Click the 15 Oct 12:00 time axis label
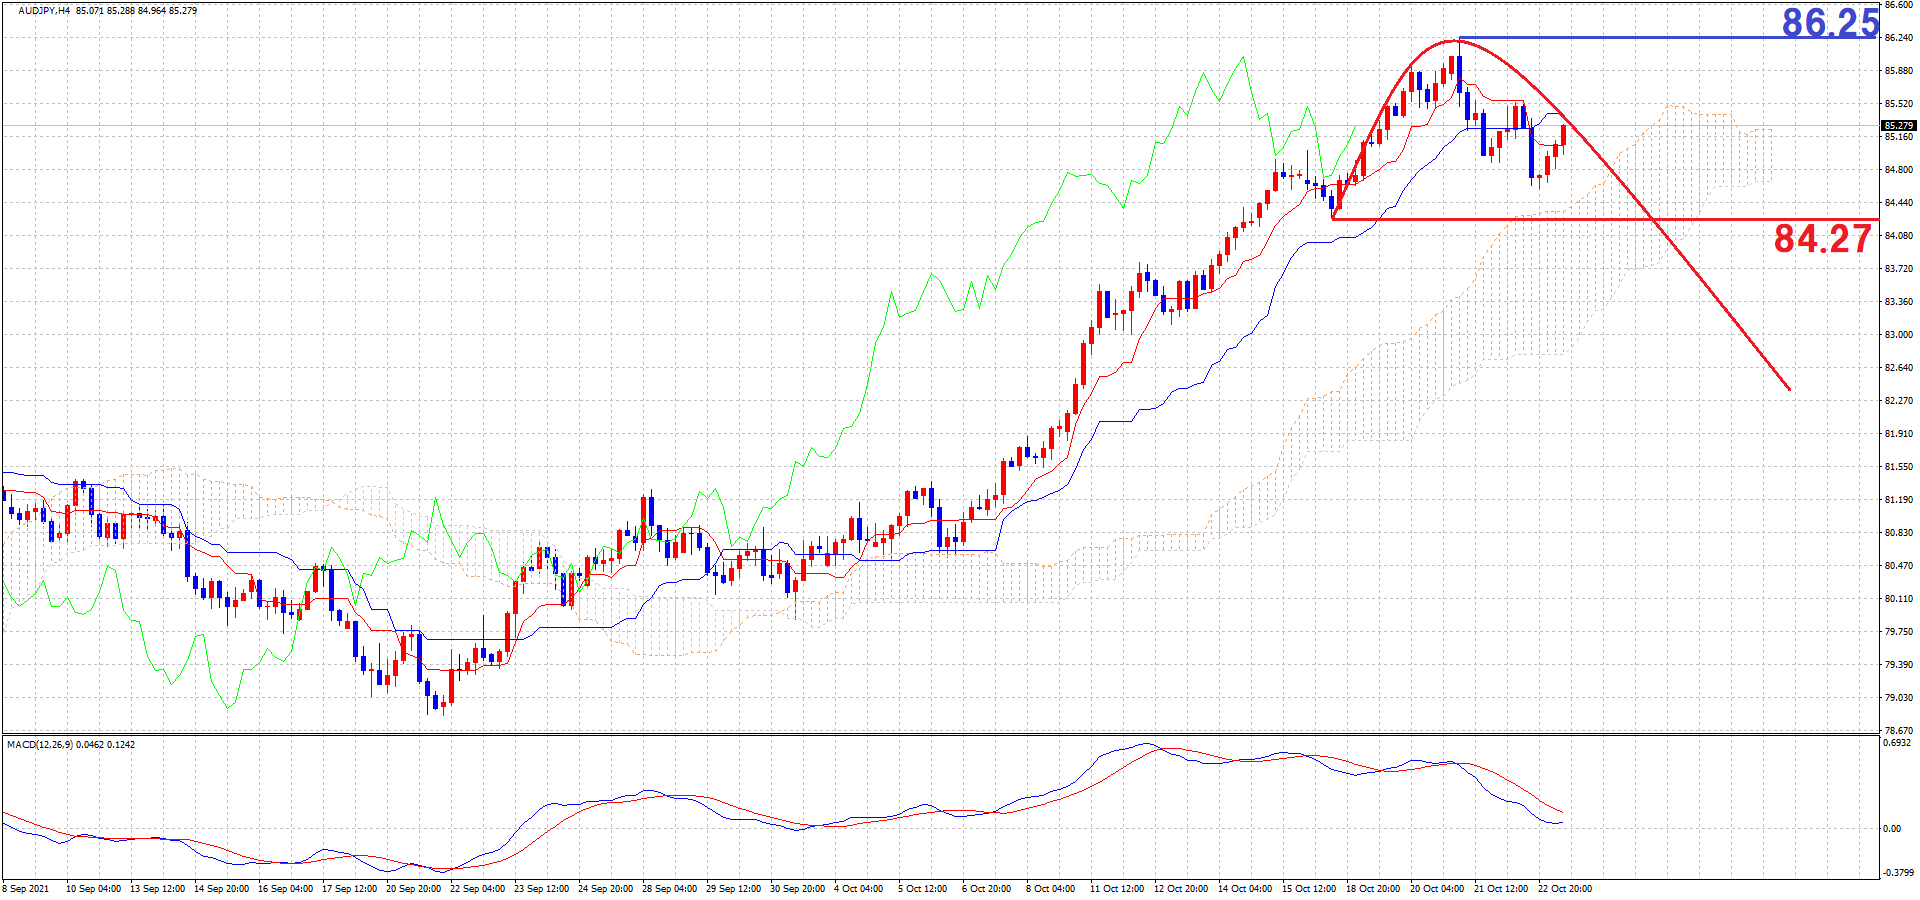Screen dimensions: 1920x900 (1308, 889)
